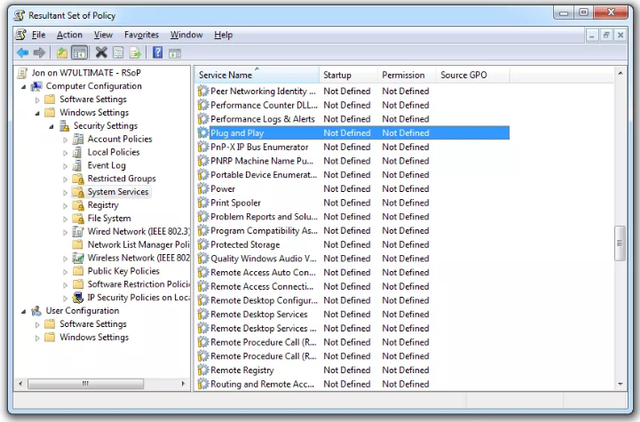Open the Window menu
Image resolution: width=640 pixels, height=422 pixels.
pyautogui.click(x=186, y=35)
